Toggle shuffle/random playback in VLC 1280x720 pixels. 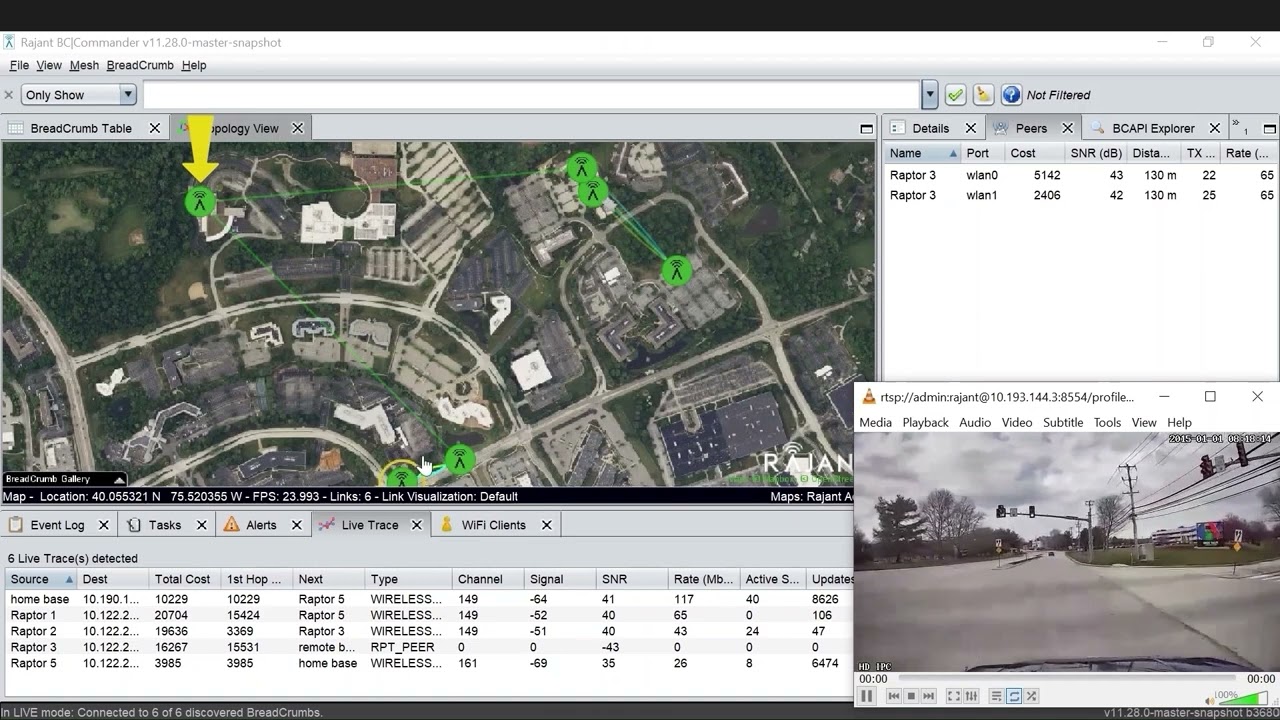(x=1031, y=696)
